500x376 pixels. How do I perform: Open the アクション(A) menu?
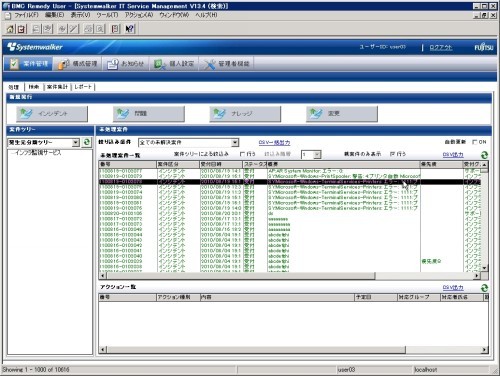coord(139,15)
